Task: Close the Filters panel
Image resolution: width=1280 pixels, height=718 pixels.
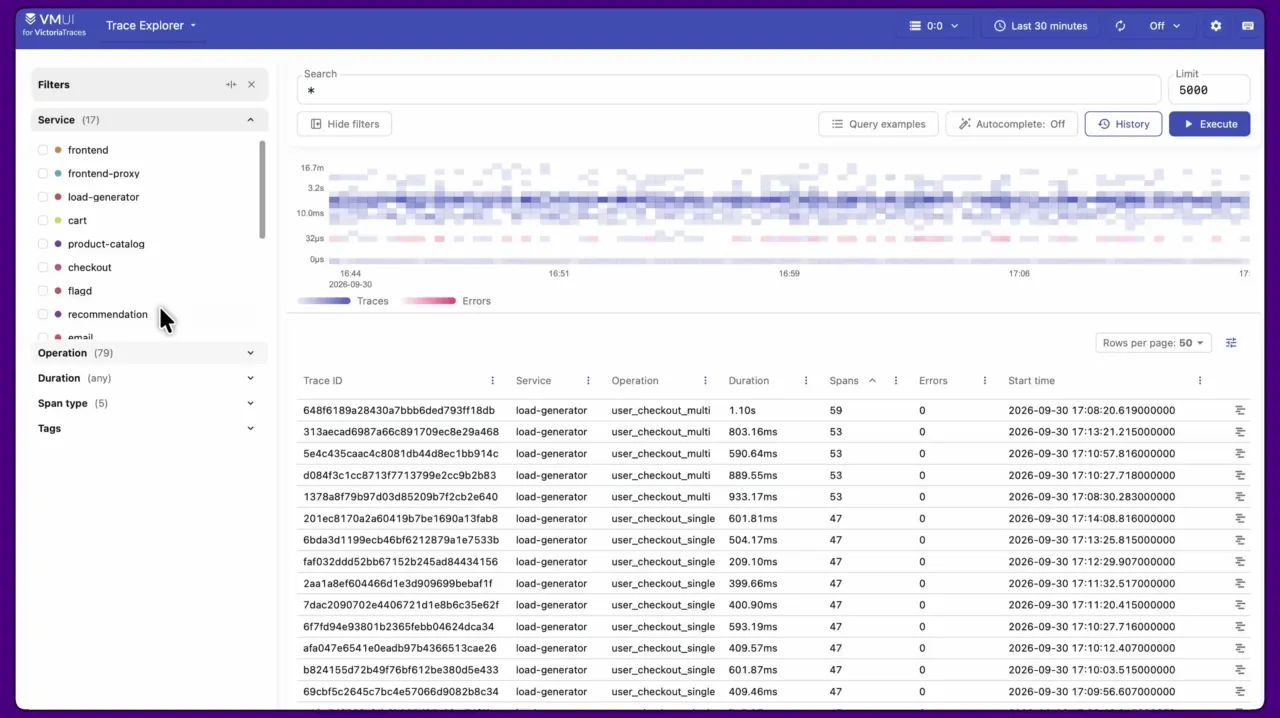Action: 251,85
